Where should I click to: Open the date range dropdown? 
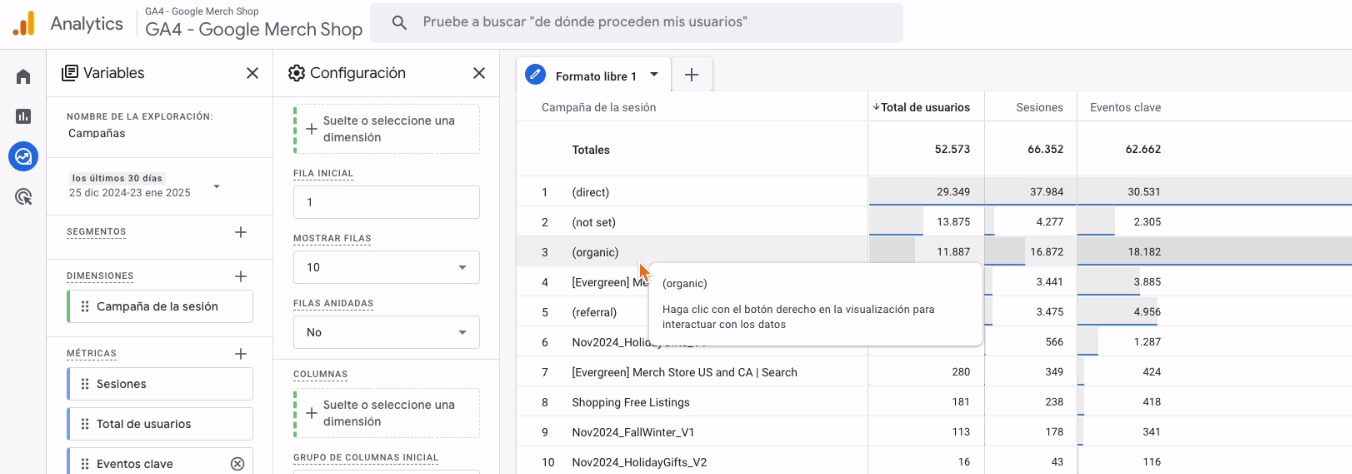(x=216, y=186)
